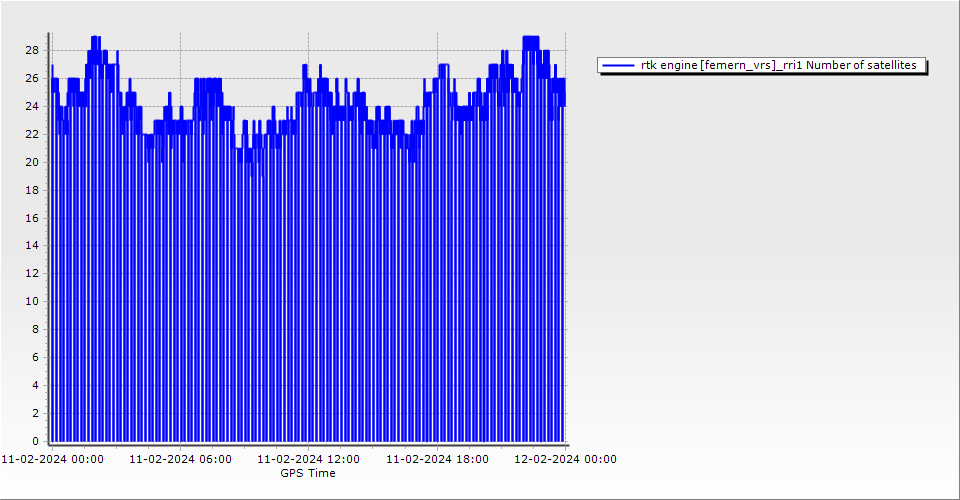Click the y-axis tick label 8
The image size is (960, 500).
tap(35, 329)
